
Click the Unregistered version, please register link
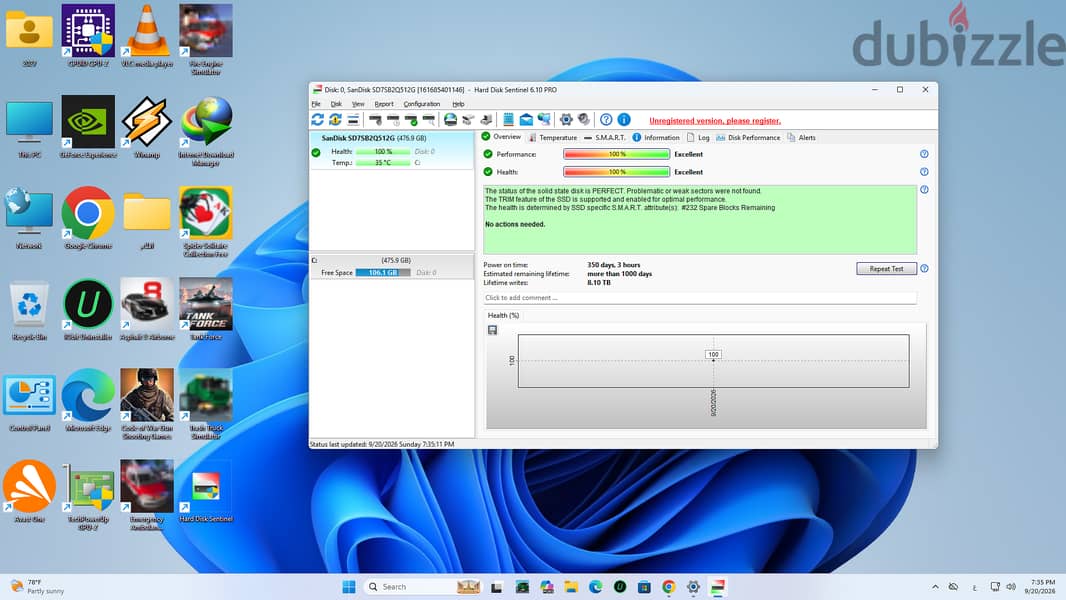point(715,121)
